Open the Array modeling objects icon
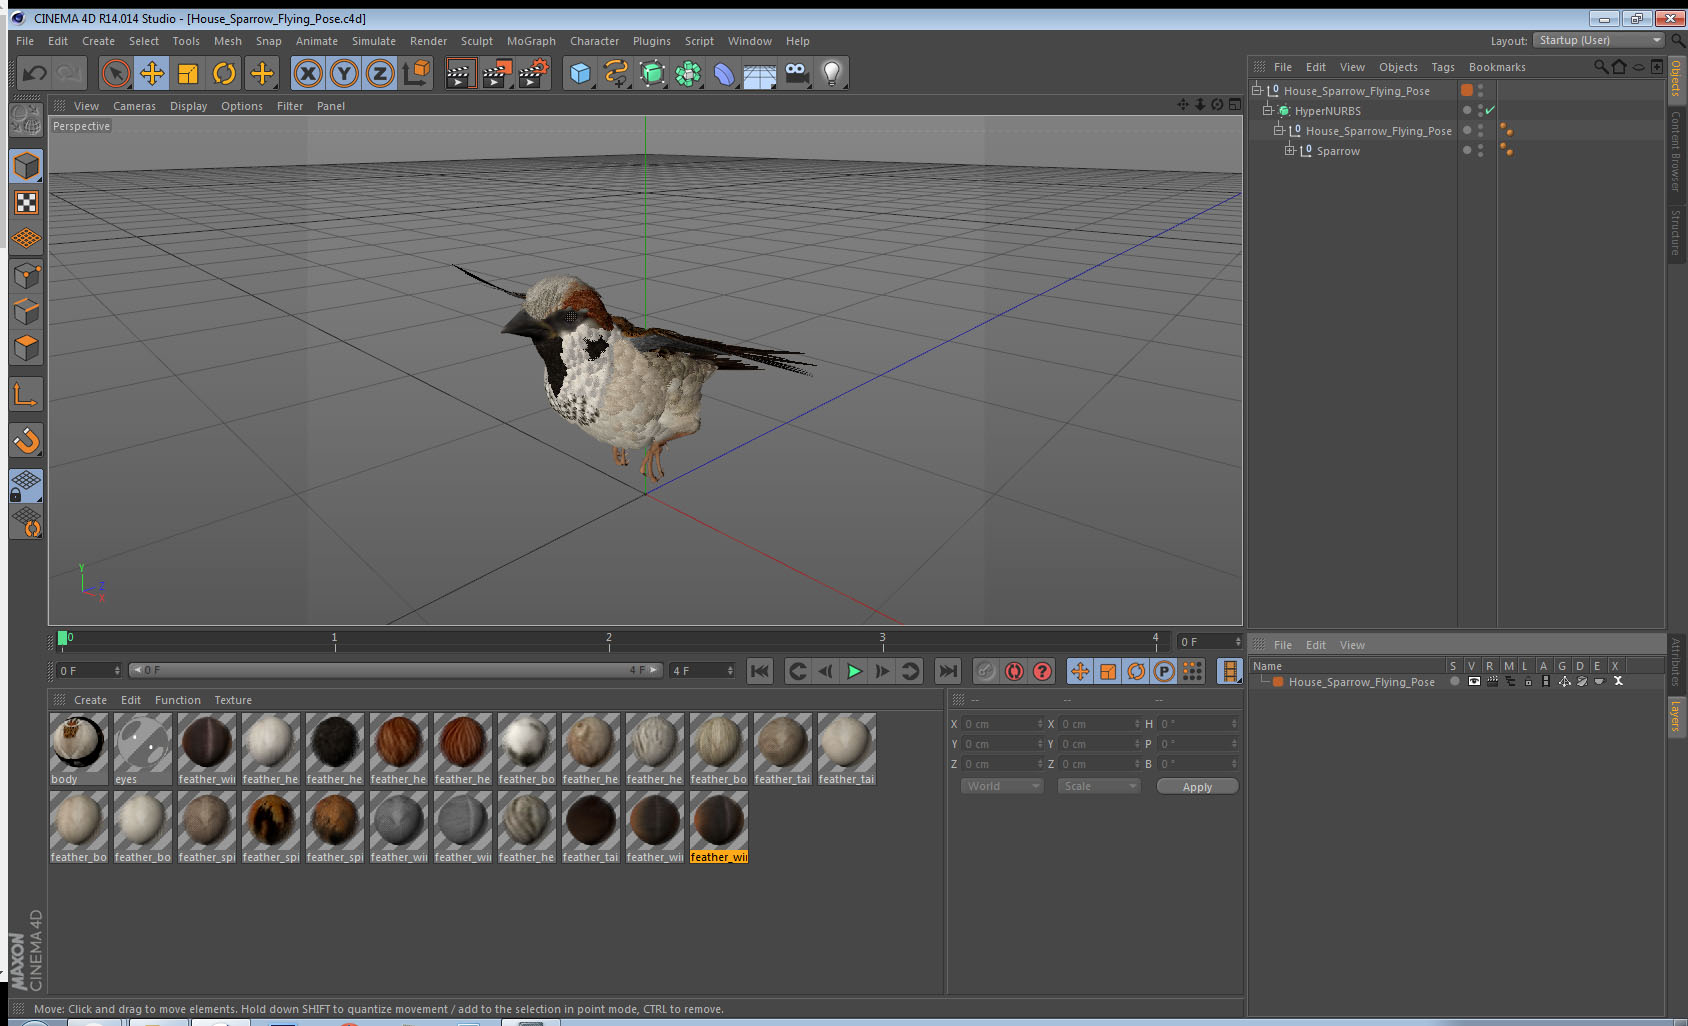 pyautogui.click(x=688, y=73)
